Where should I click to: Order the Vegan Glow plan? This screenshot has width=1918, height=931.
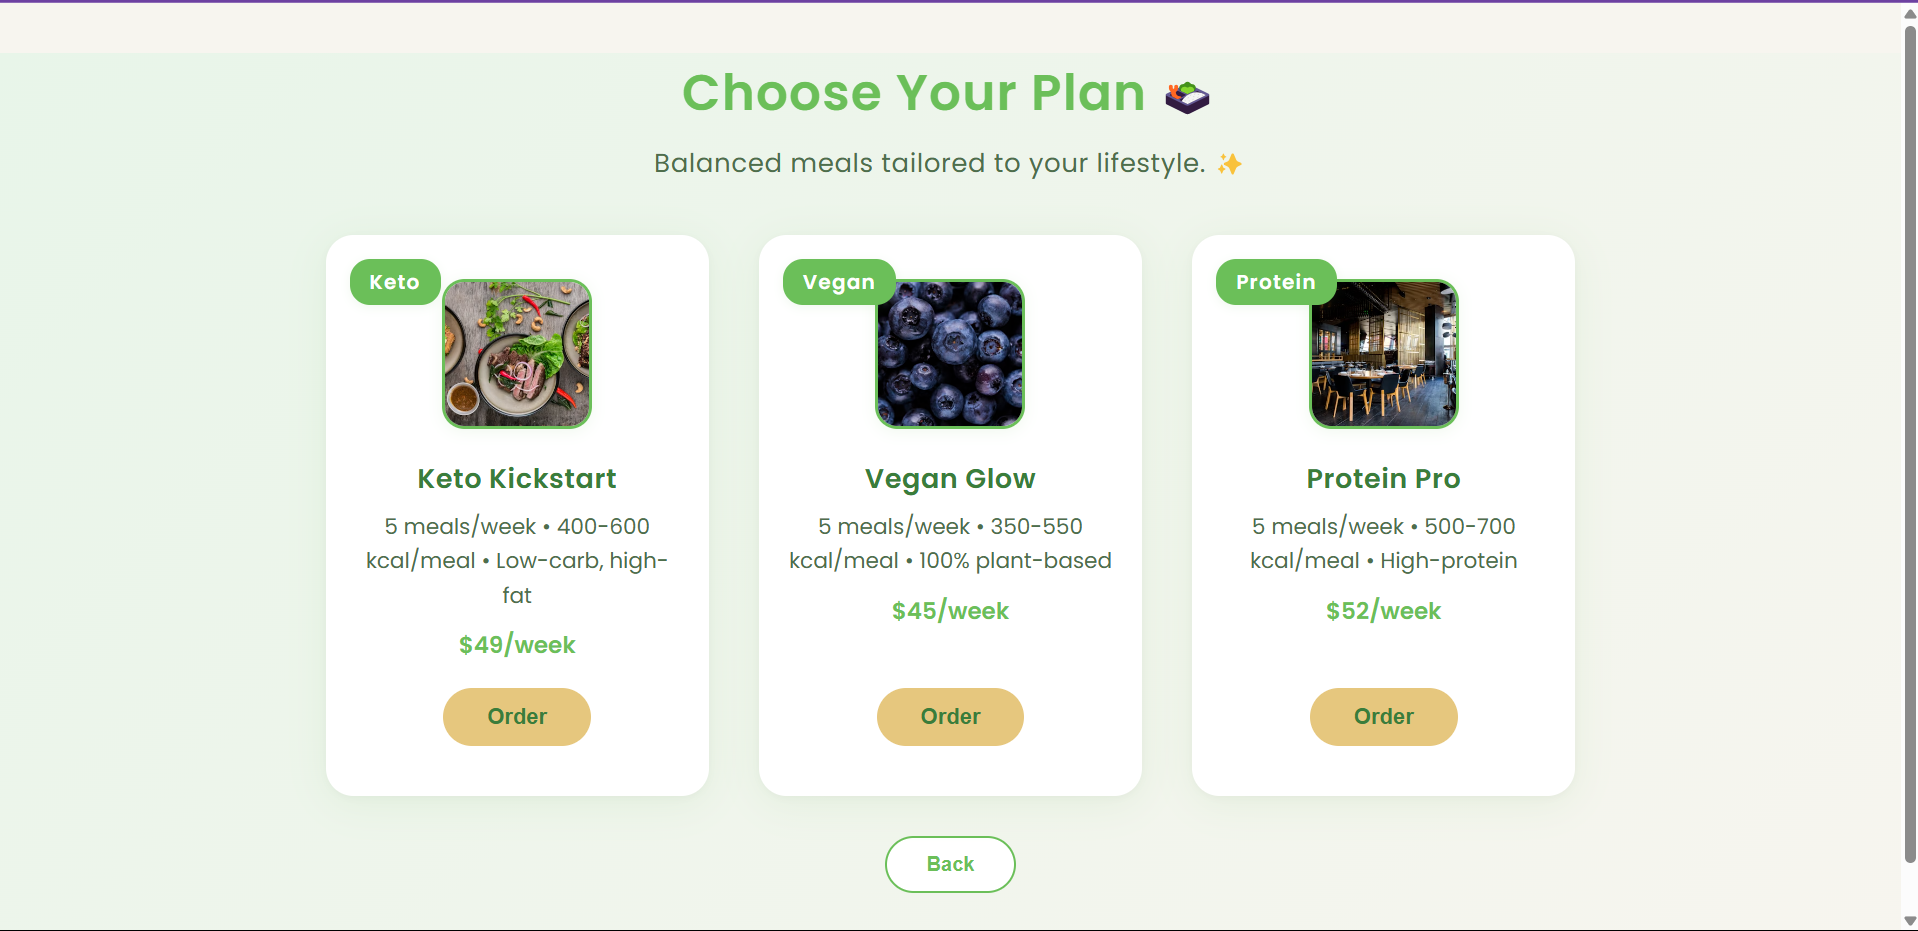[x=949, y=716]
